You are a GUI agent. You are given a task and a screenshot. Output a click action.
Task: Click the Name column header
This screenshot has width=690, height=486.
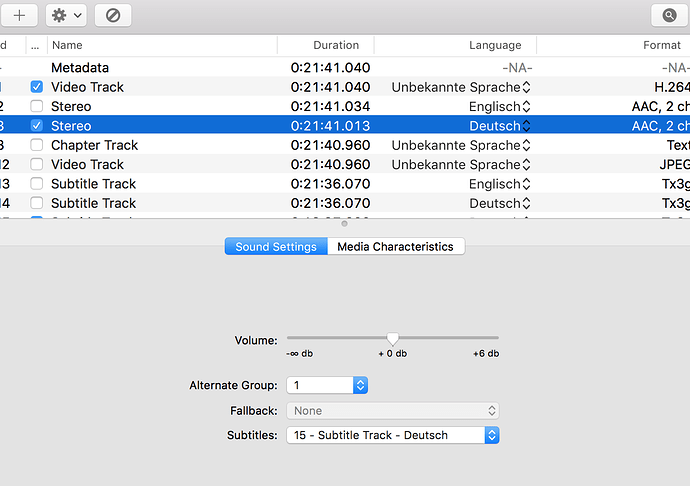[67, 45]
